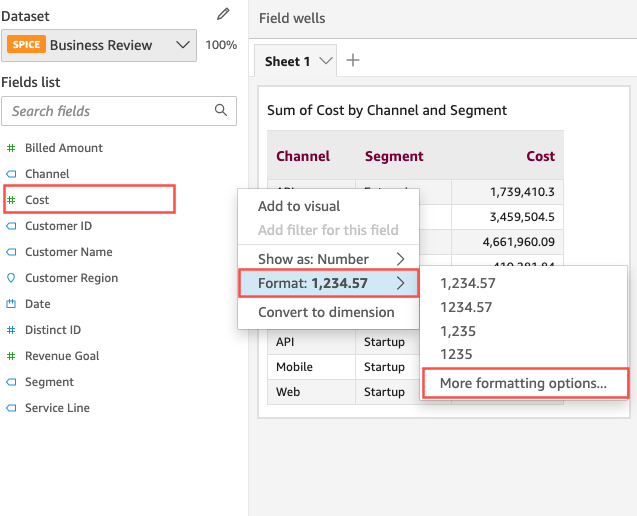Click the pencil edit dataset icon
Image resolution: width=637 pixels, height=516 pixels.
click(x=224, y=15)
